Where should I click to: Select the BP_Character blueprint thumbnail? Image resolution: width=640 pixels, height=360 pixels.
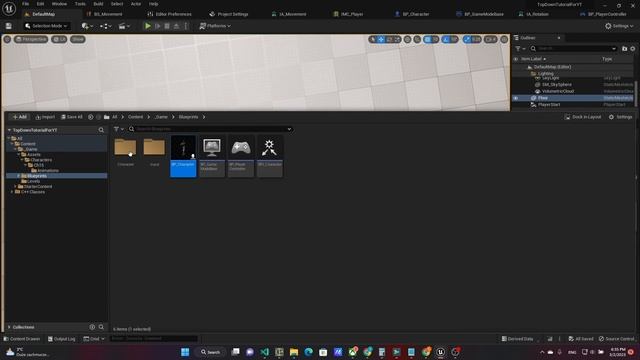pyautogui.click(x=183, y=156)
